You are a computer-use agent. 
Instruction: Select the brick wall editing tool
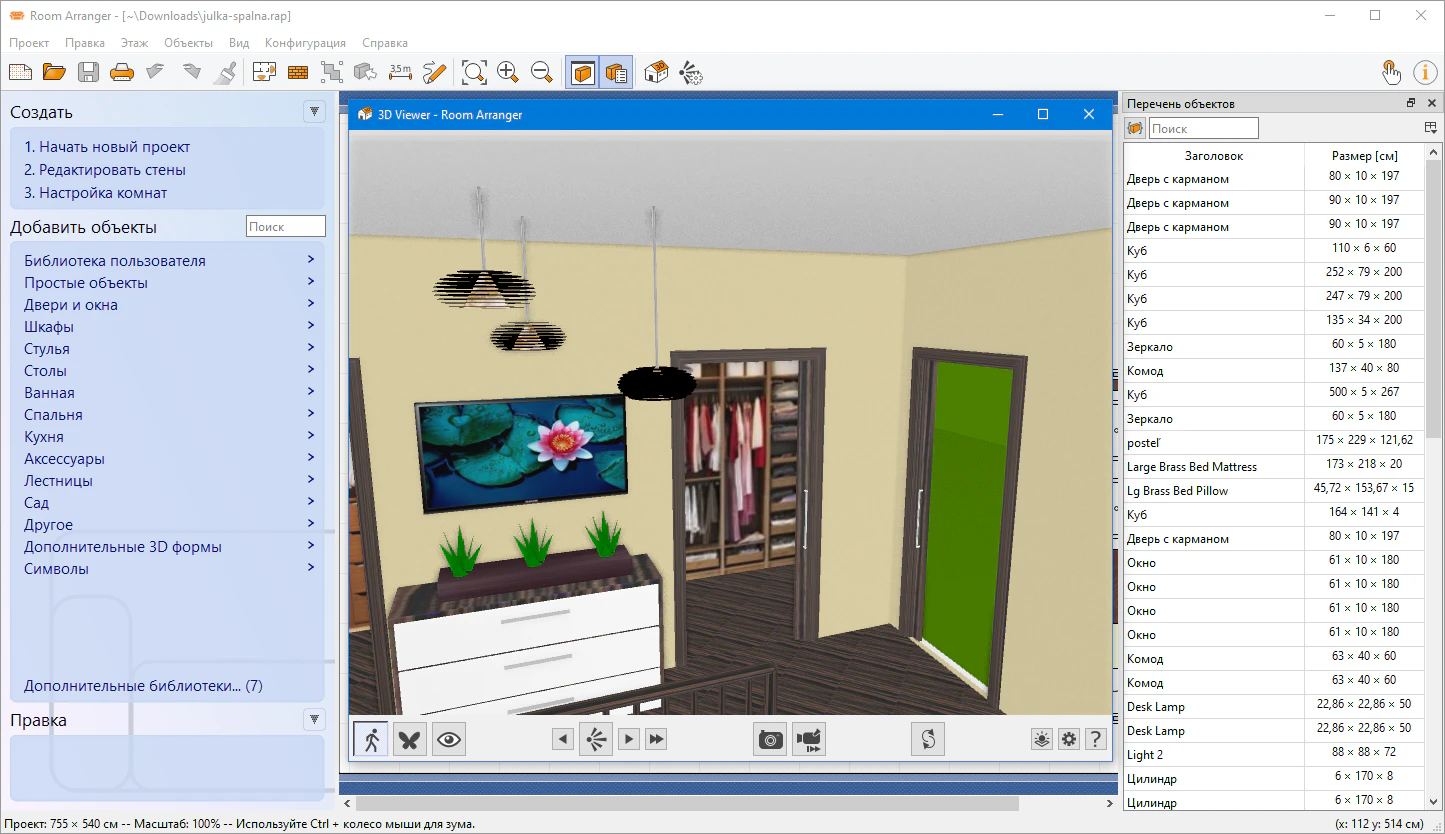(x=297, y=72)
